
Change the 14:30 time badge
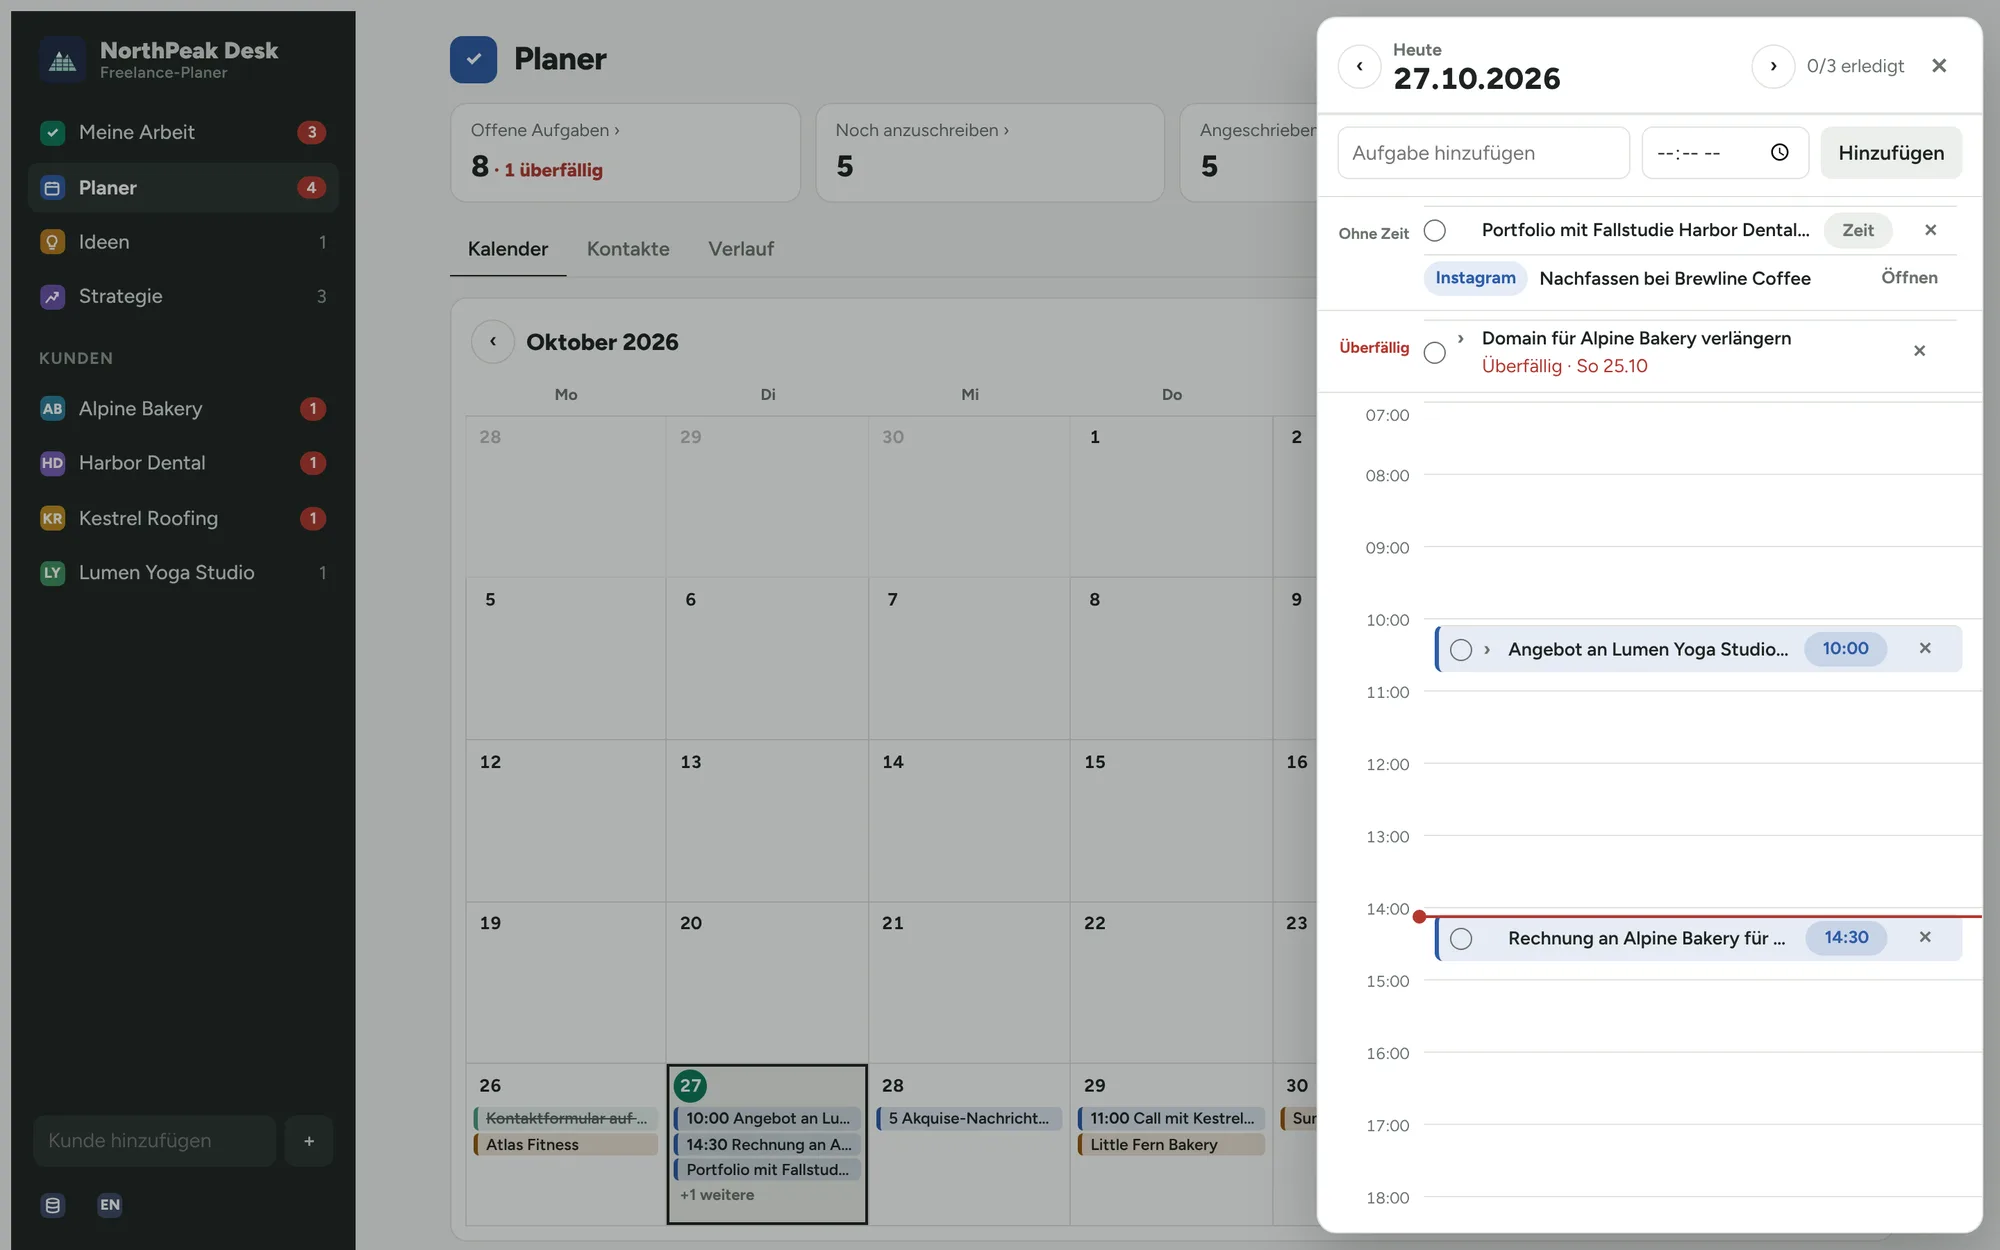click(x=1846, y=938)
